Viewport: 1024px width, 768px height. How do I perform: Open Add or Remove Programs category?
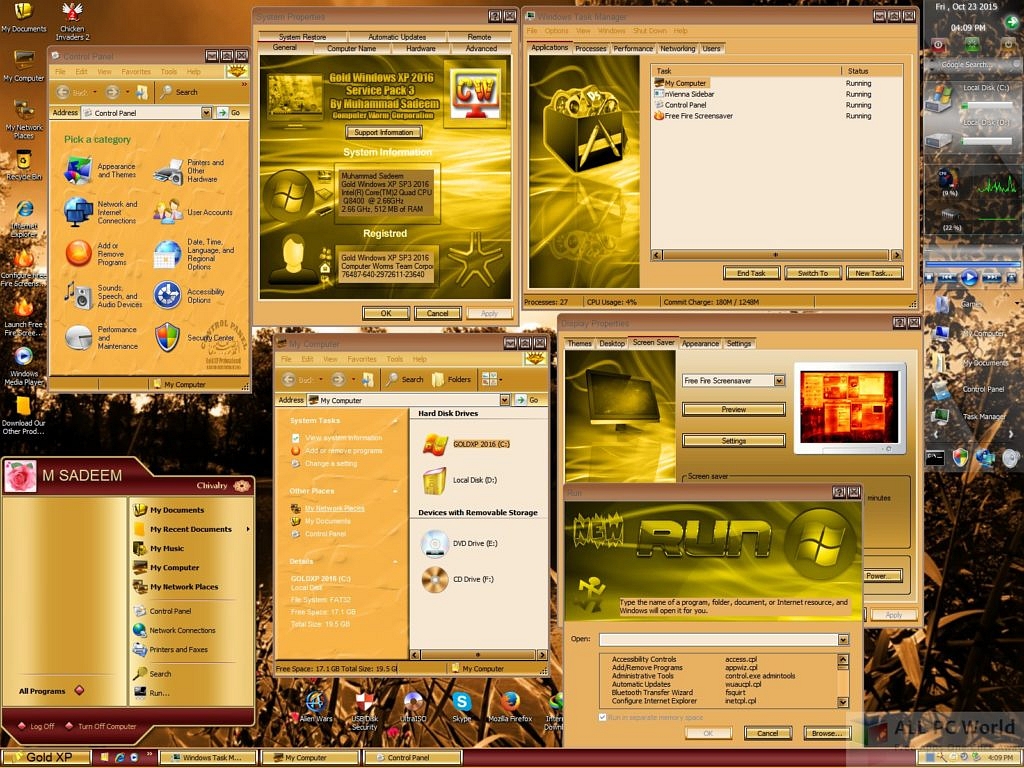coord(78,253)
